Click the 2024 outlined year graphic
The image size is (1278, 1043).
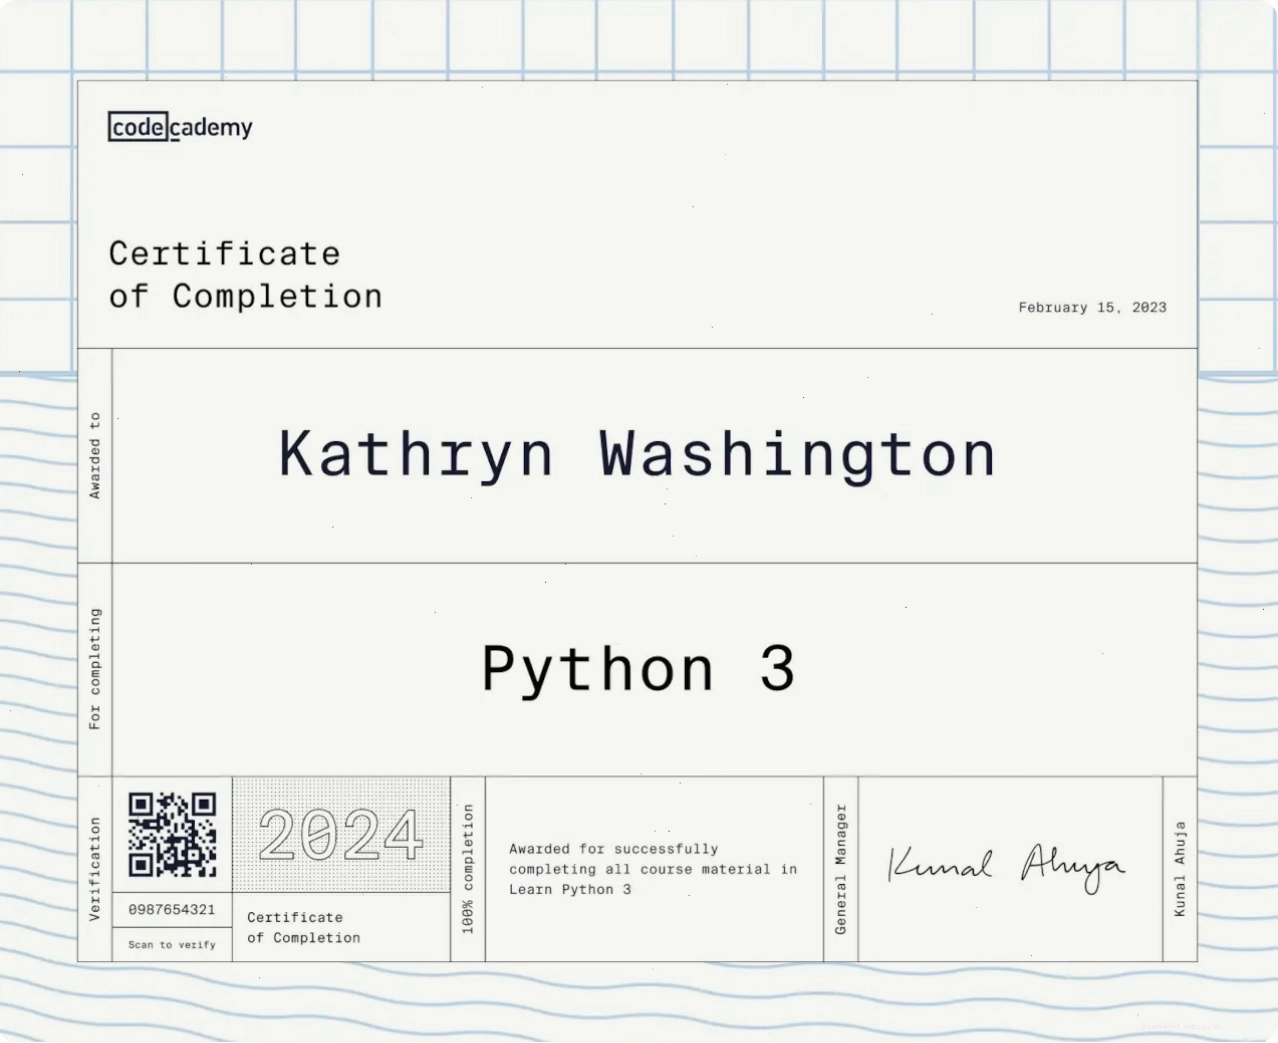(341, 835)
